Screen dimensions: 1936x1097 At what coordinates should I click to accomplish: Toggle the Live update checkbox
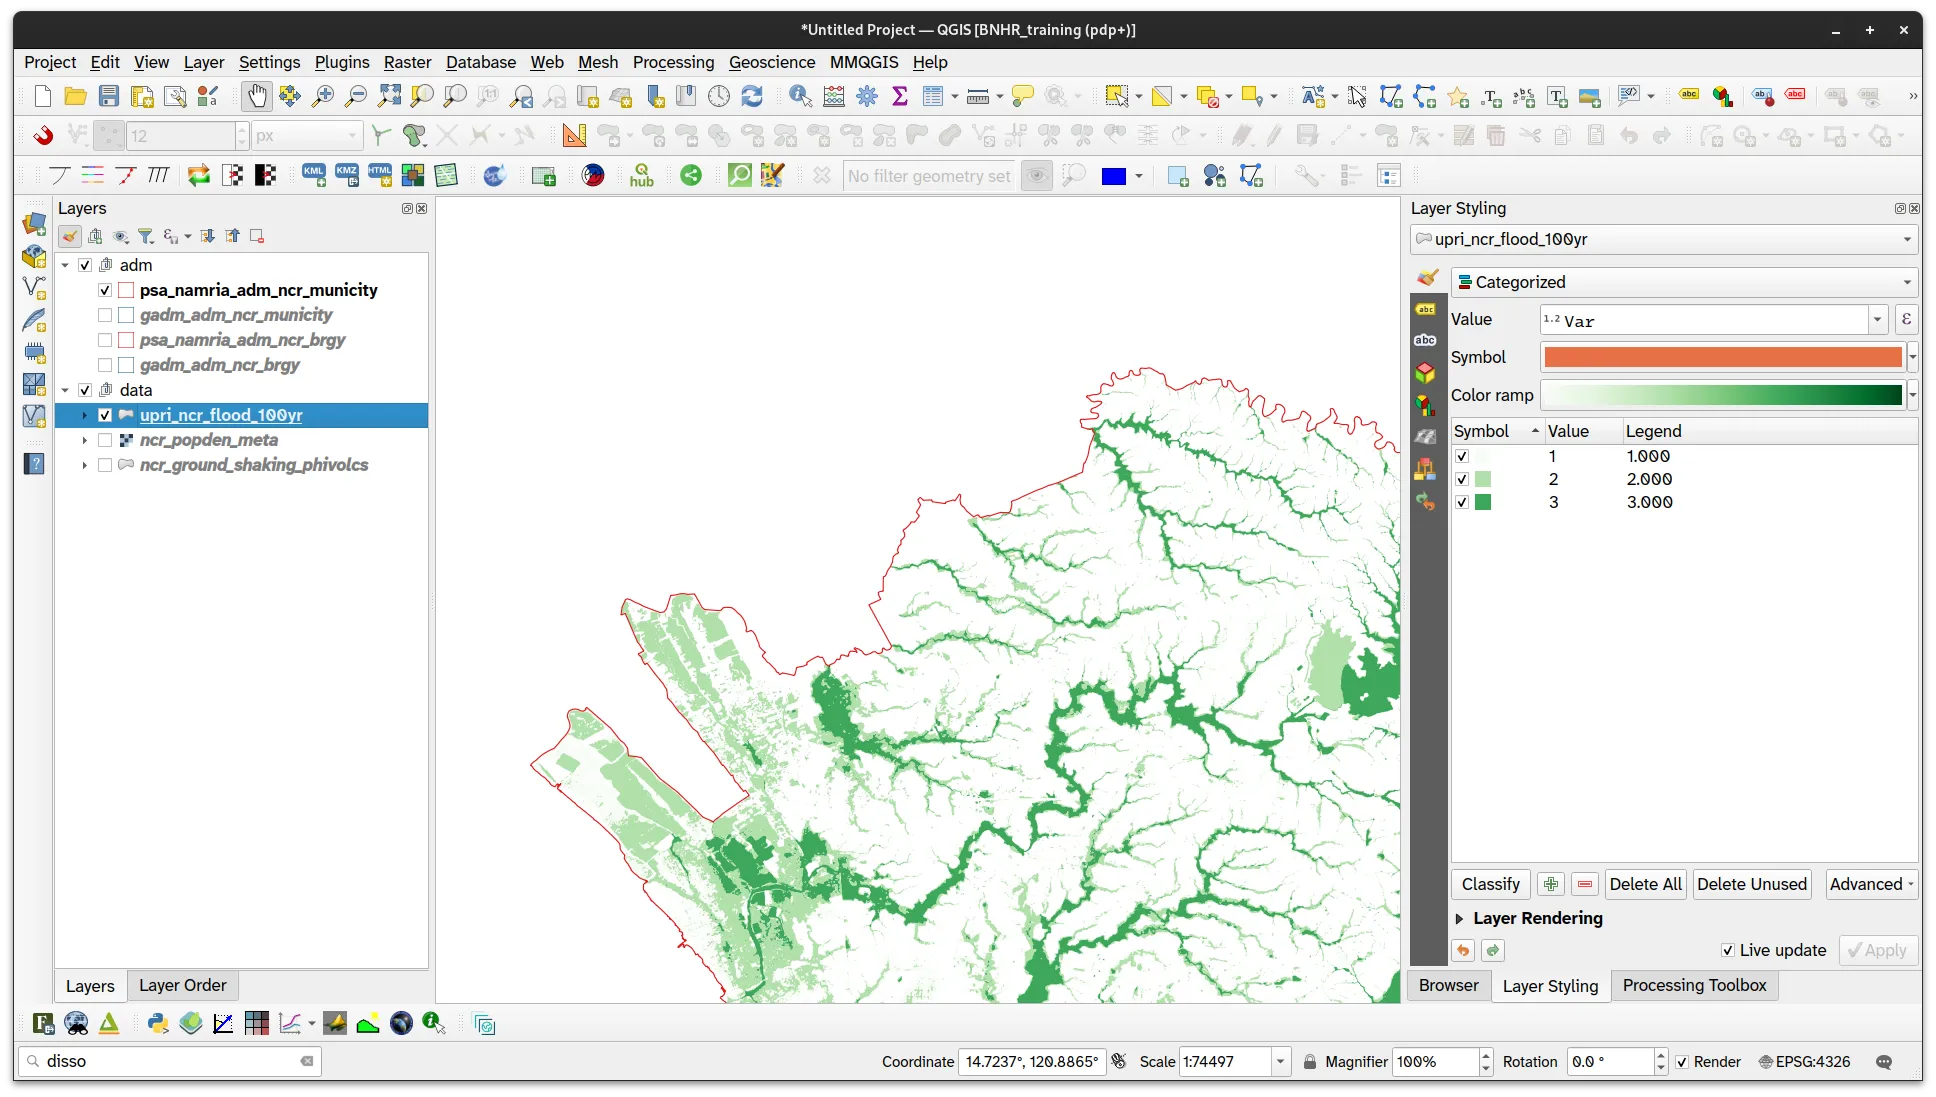pos(1728,950)
